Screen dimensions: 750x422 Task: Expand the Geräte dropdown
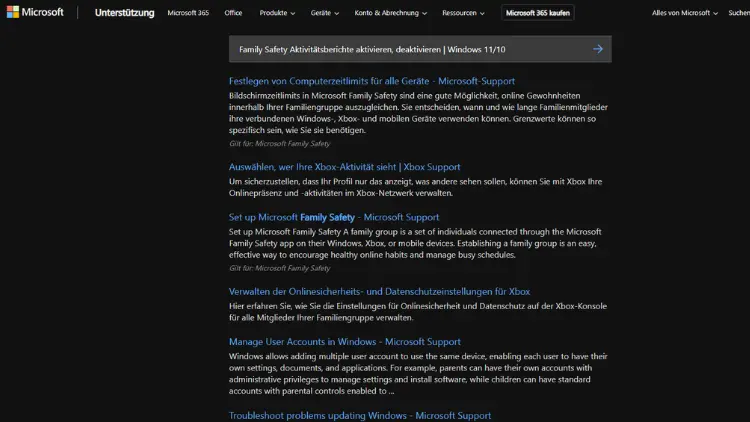pyautogui.click(x=325, y=13)
